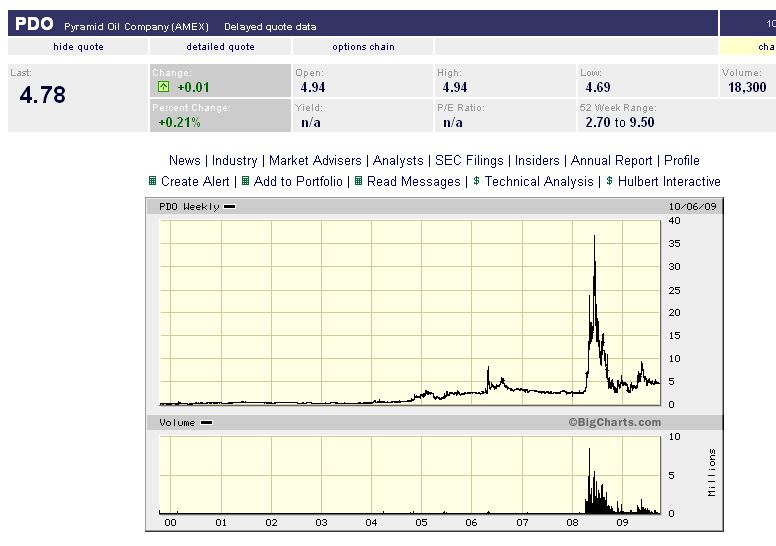Viewport: 776px width, 546px height.
Task: Open the Industry link
Action: [x=235, y=160]
